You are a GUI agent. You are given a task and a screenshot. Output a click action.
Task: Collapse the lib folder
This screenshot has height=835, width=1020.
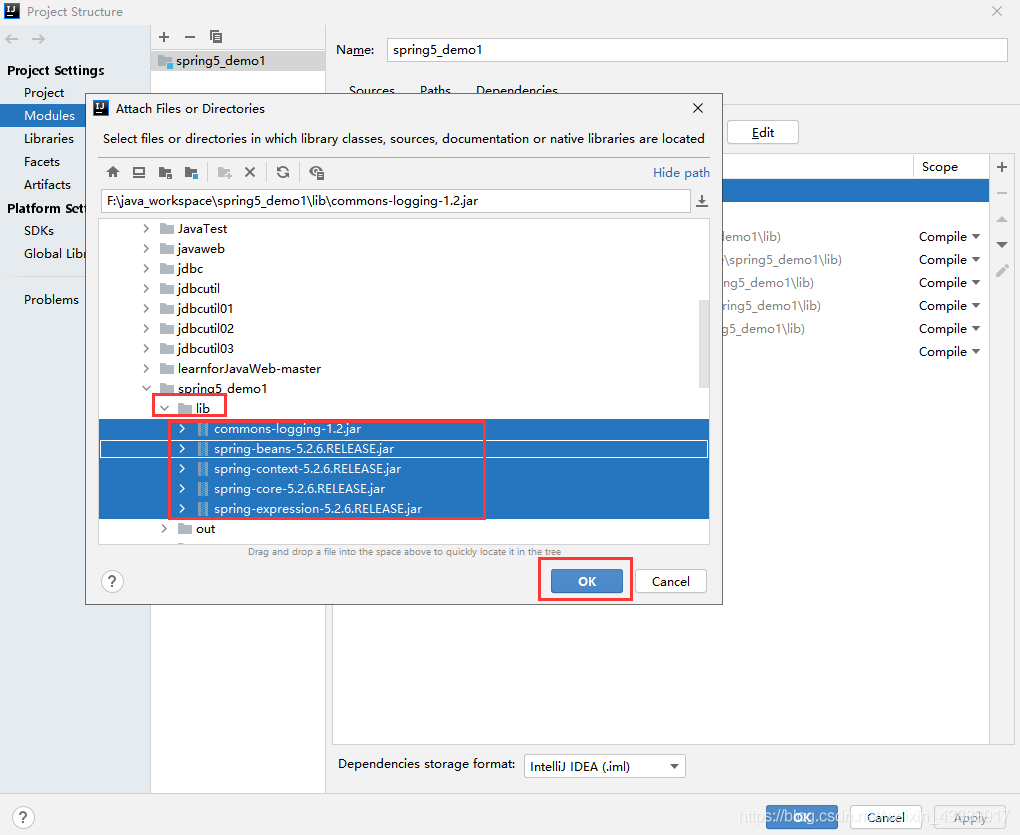pyautogui.click(x=165, y=408)
